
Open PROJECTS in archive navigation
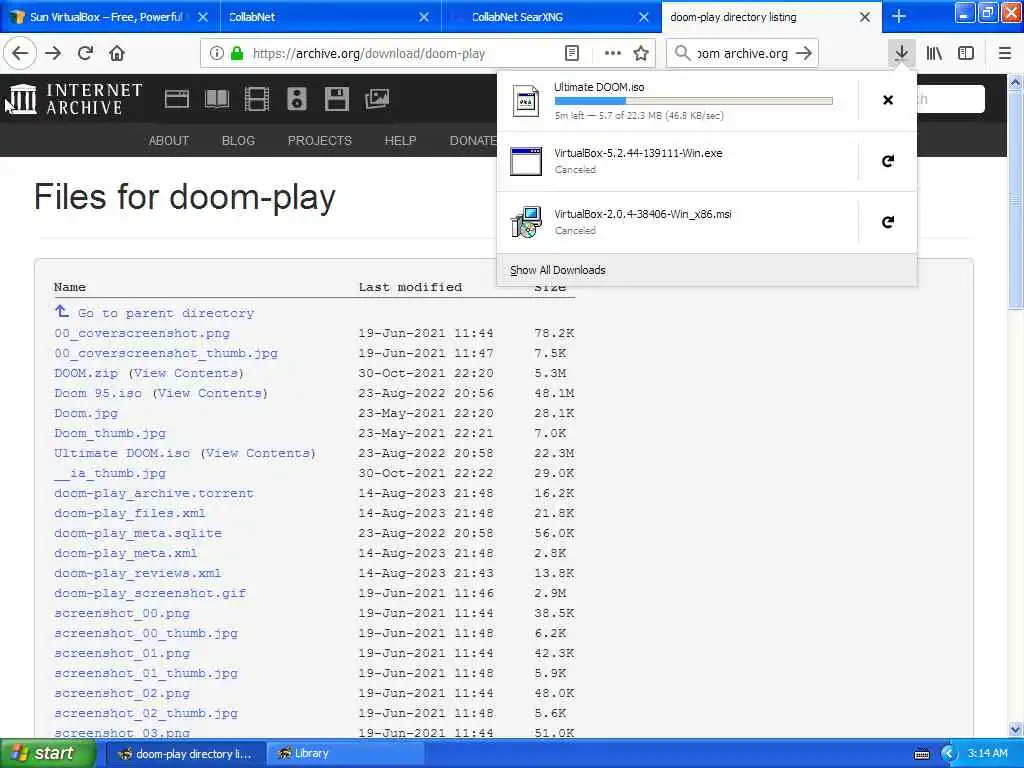point(319,140)
